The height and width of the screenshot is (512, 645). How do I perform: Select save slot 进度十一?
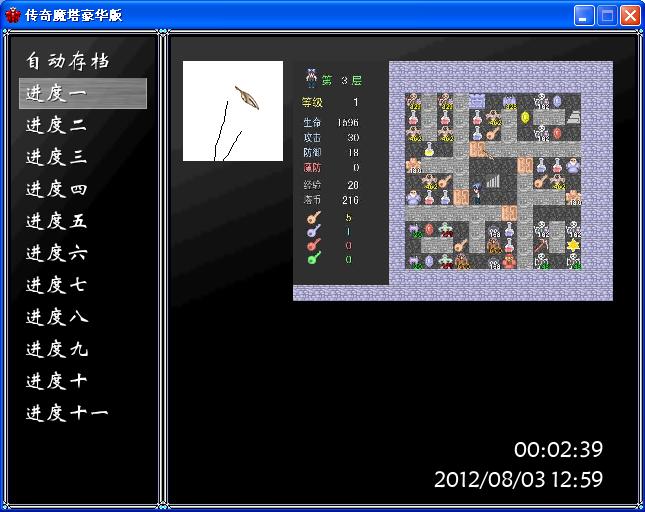tap(83, 412)
